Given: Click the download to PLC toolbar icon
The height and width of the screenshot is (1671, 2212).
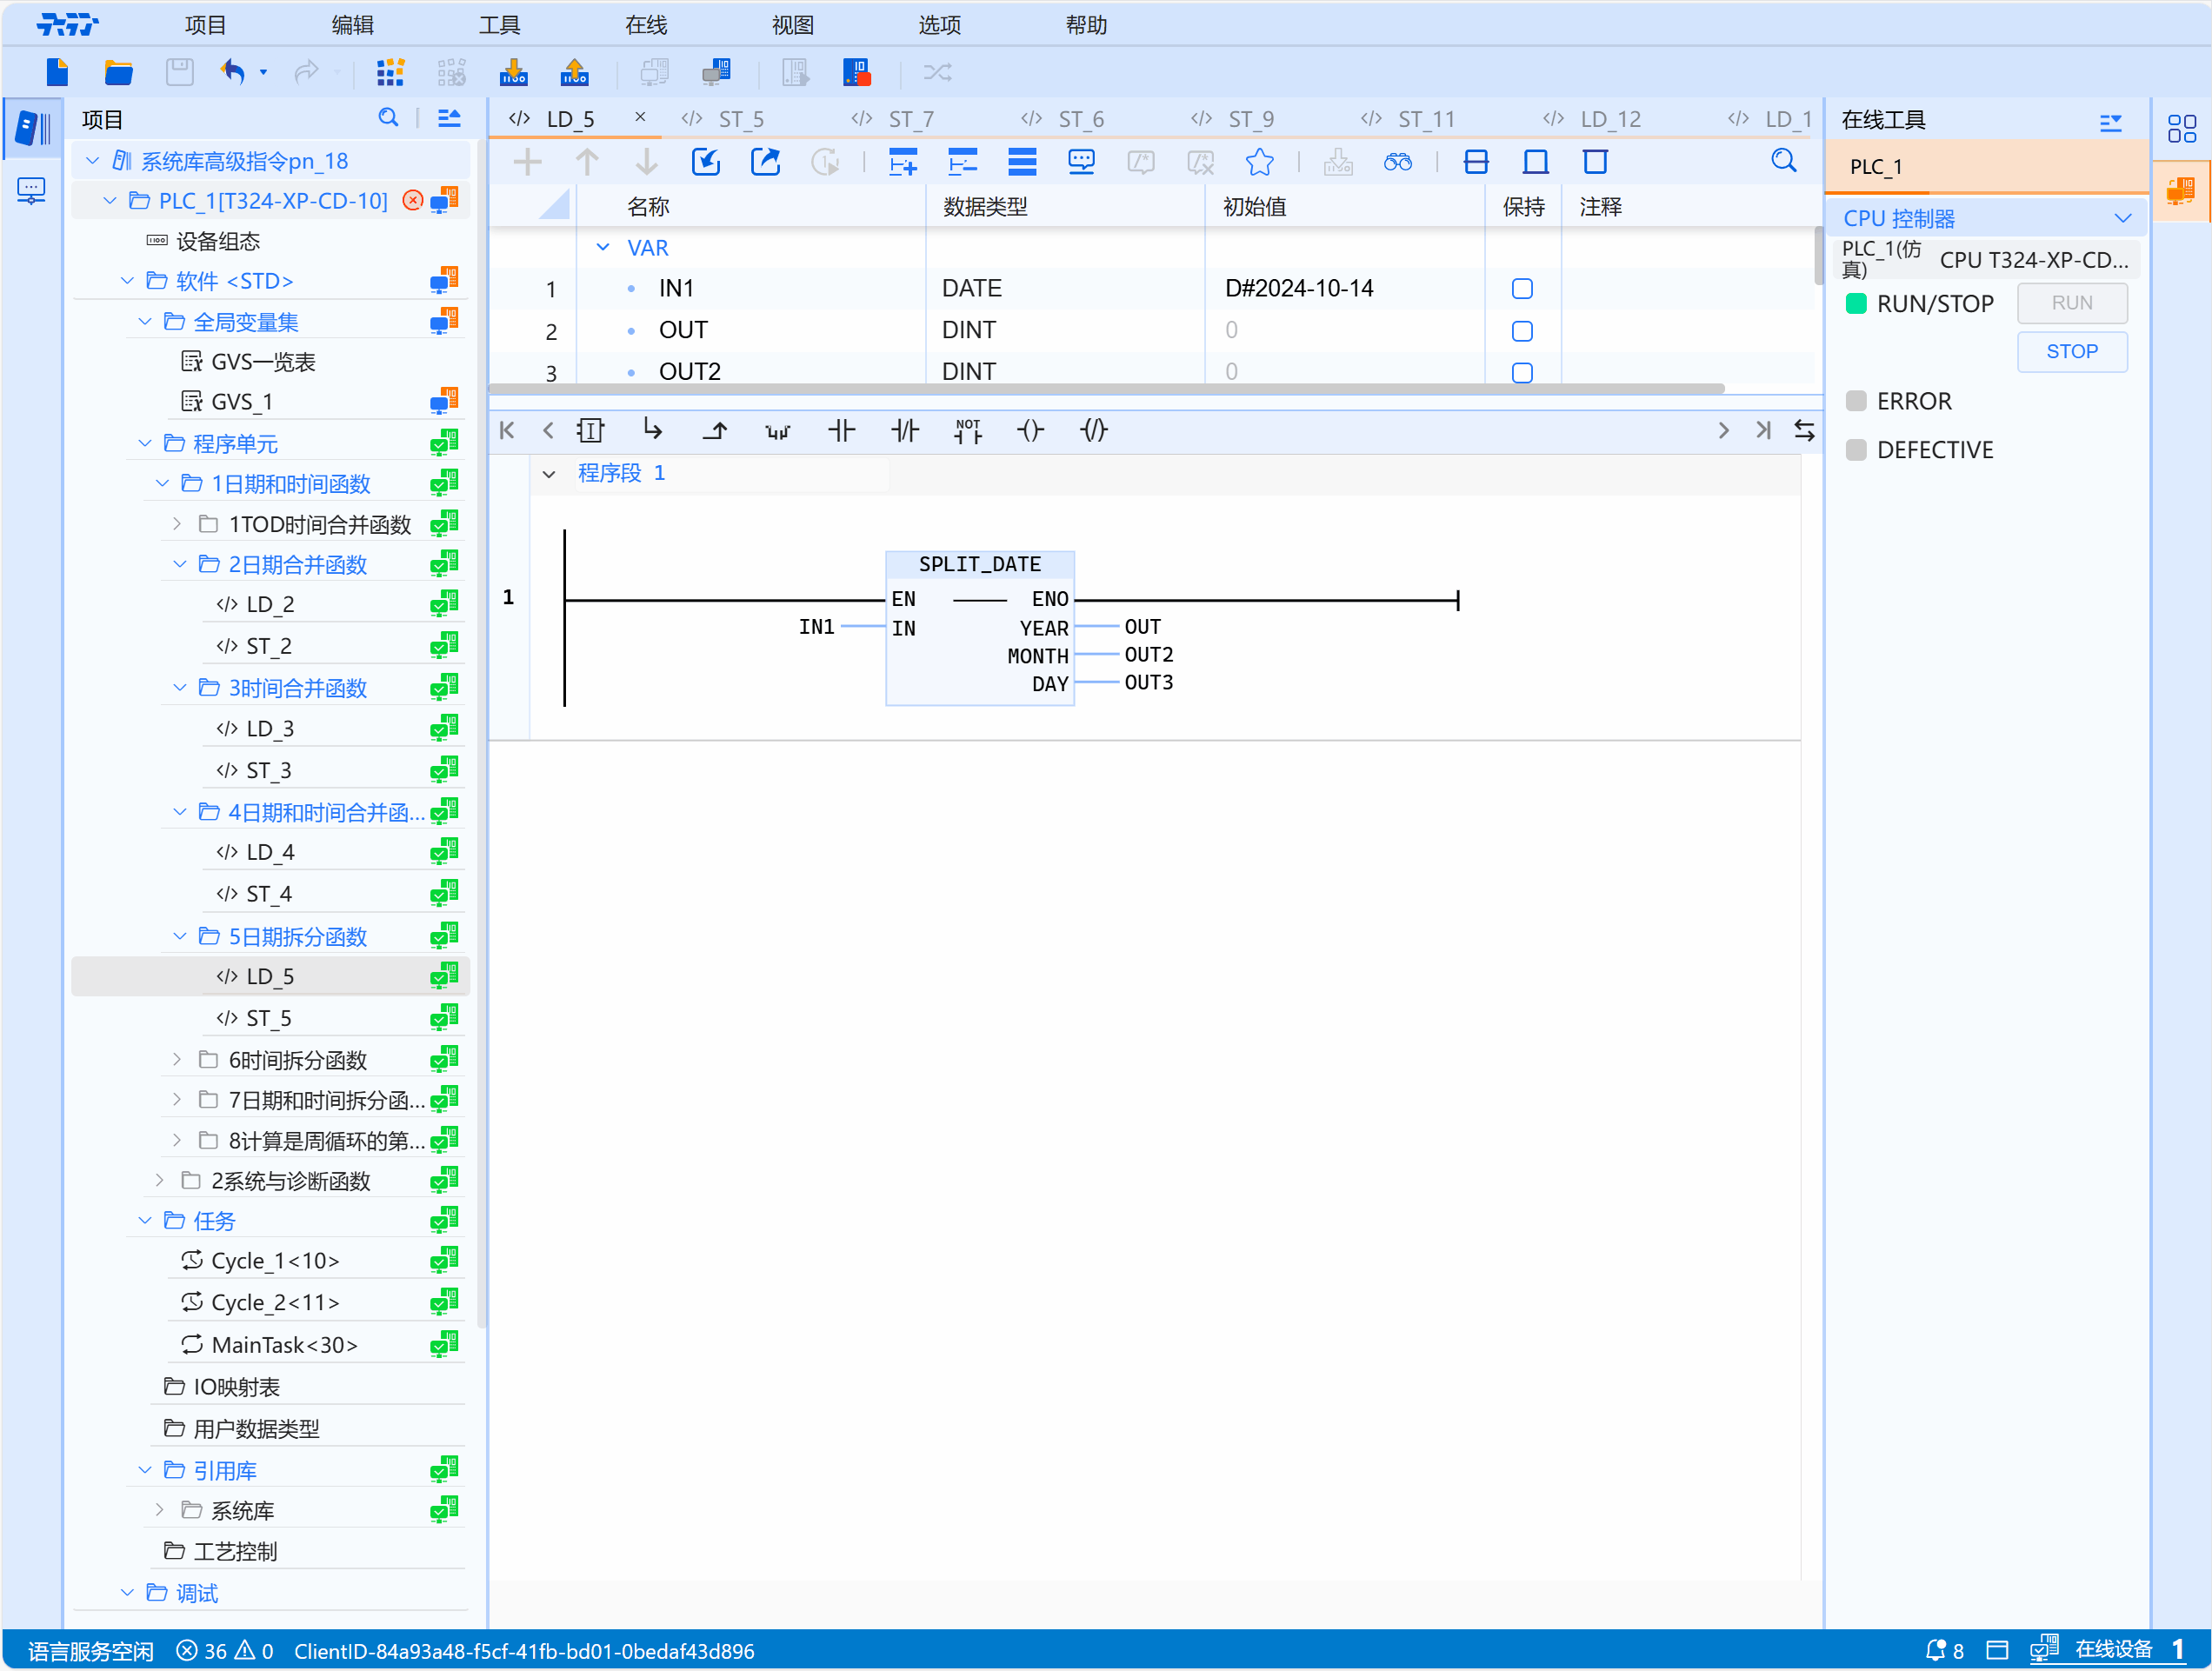Looking at the screenshot, I should [513, 72].
